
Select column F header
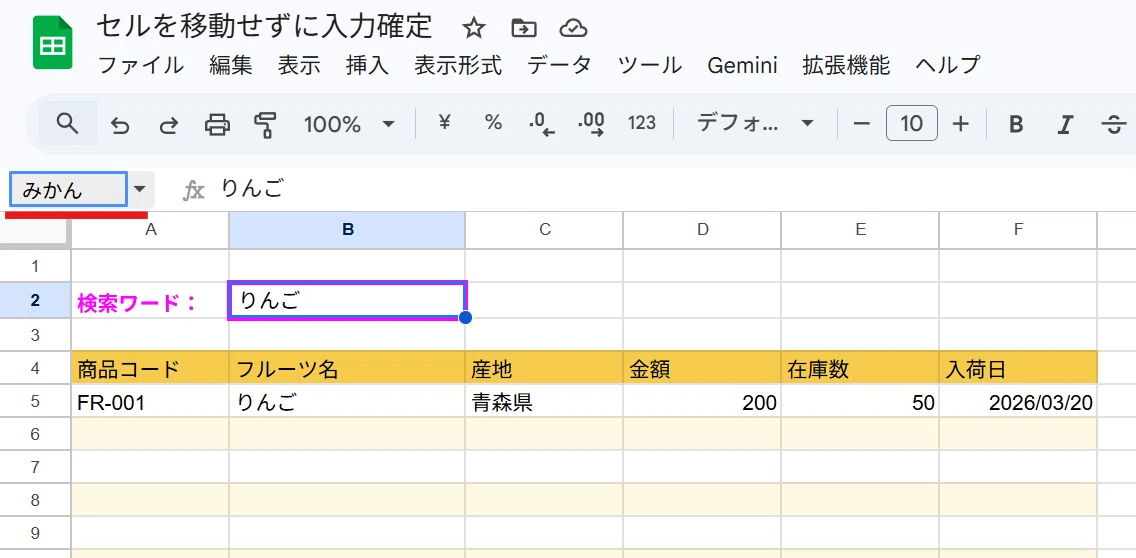click(x=1018, y=230)
